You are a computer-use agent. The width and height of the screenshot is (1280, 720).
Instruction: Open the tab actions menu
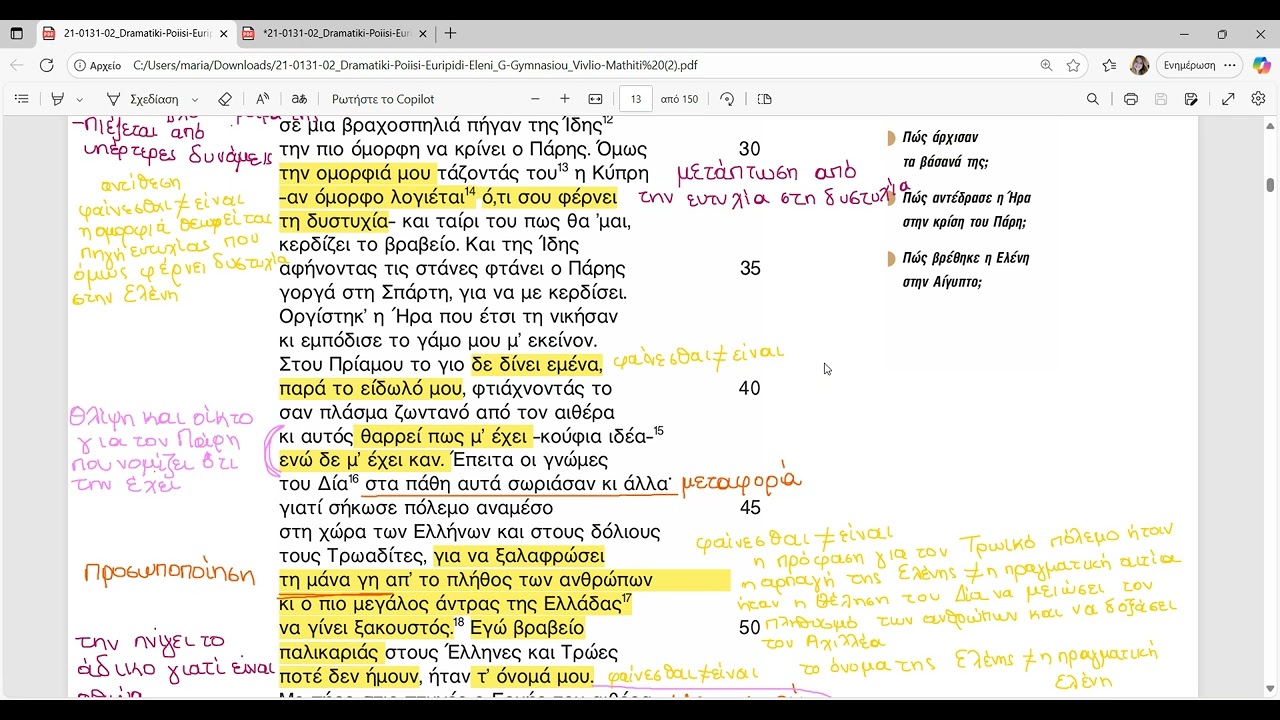pyautogui.click(x=16, y=33)
